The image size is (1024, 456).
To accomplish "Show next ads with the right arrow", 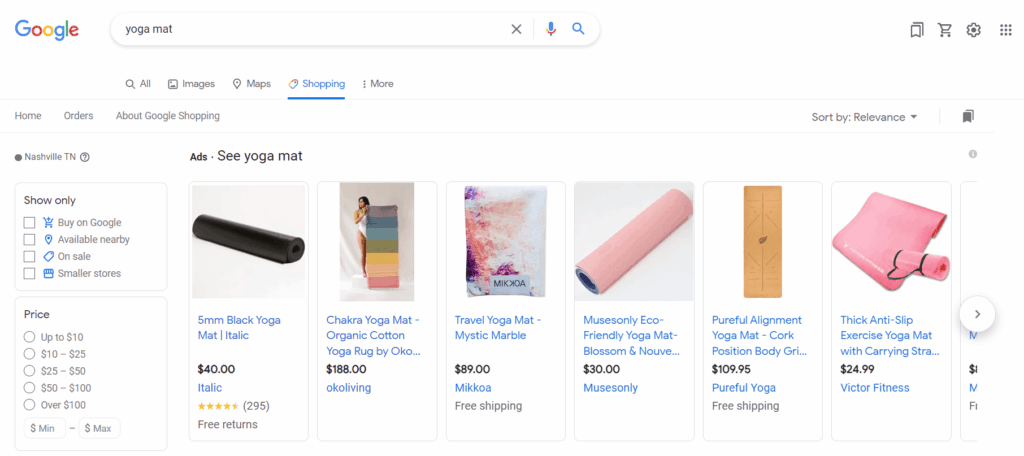I will click(977, 314).
